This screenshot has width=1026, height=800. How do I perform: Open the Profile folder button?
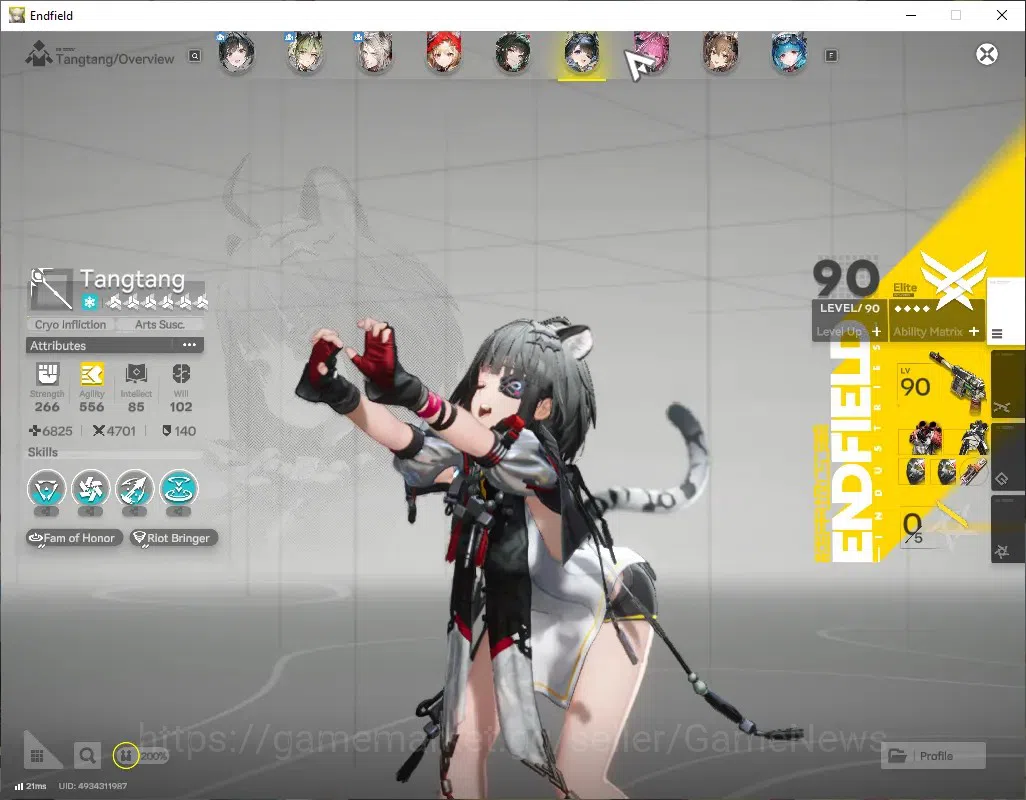[x=932, y=756]
